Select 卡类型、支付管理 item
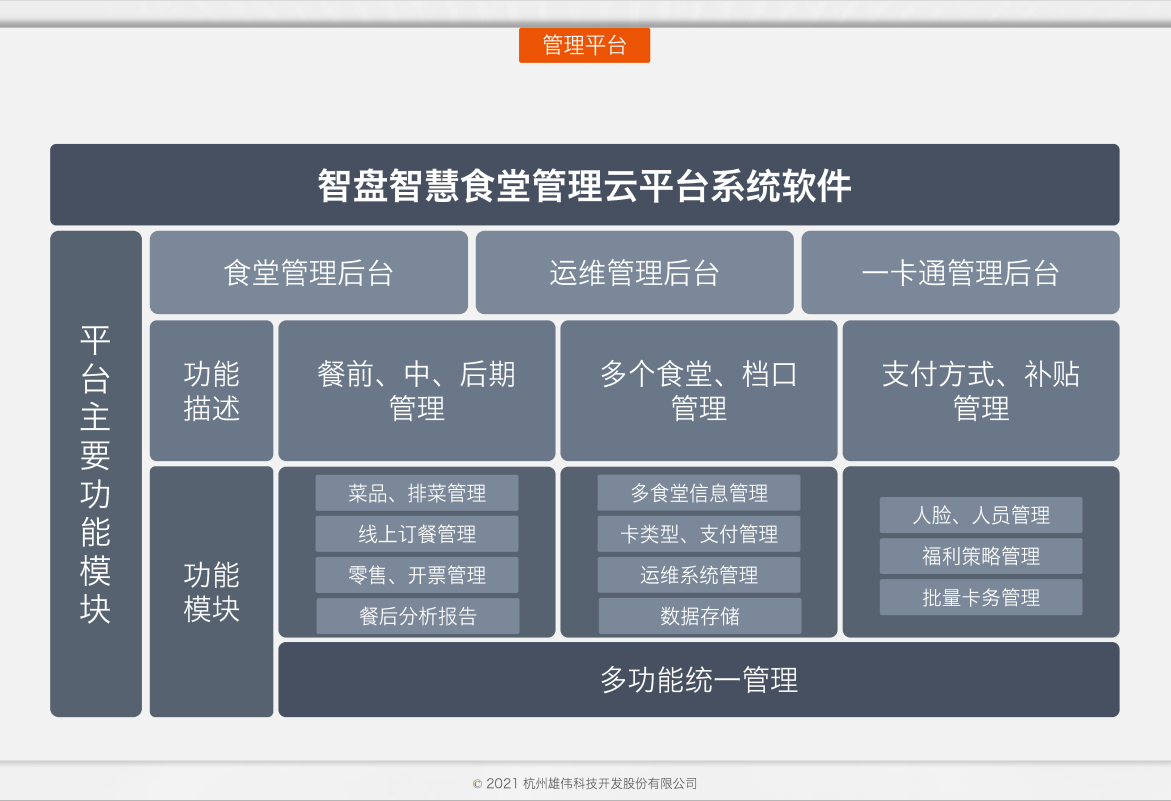1171x801 pixels. tap(699, 533)
